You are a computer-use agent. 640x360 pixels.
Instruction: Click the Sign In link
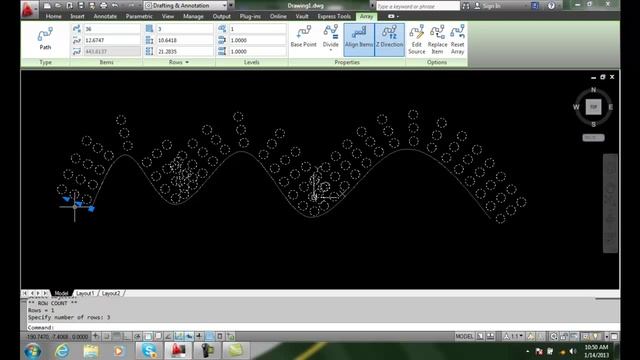pos(492,6)
